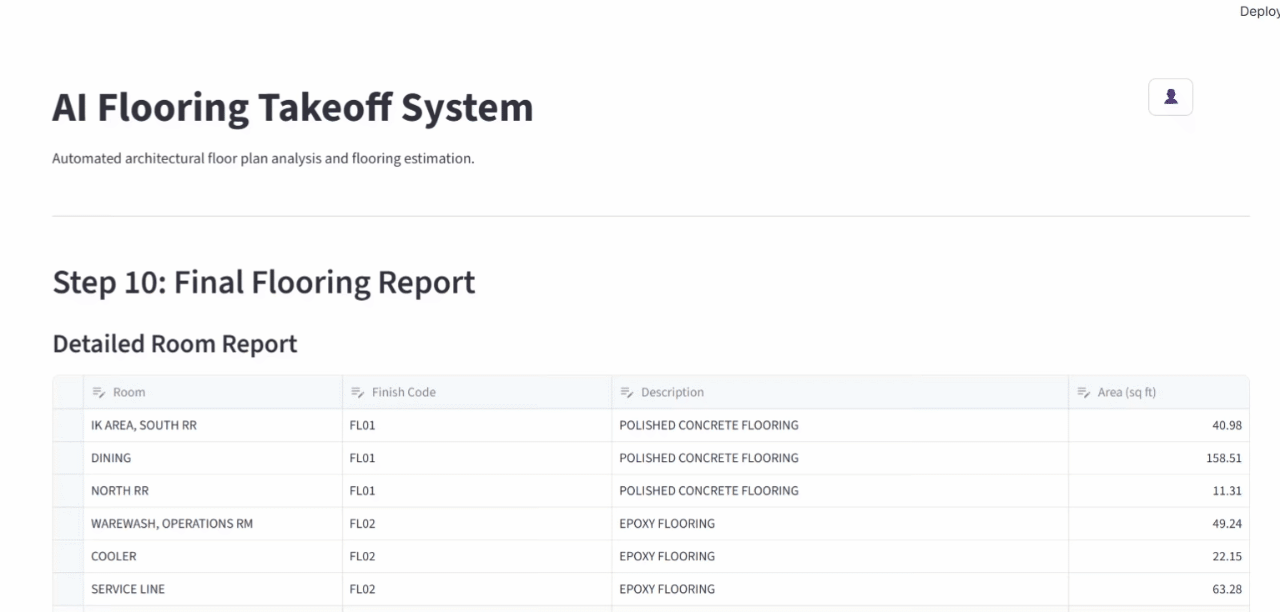This screenshot has height=612, width=1280.
Task: Click the user profile icon button
Action: (x=1170, y=97)
